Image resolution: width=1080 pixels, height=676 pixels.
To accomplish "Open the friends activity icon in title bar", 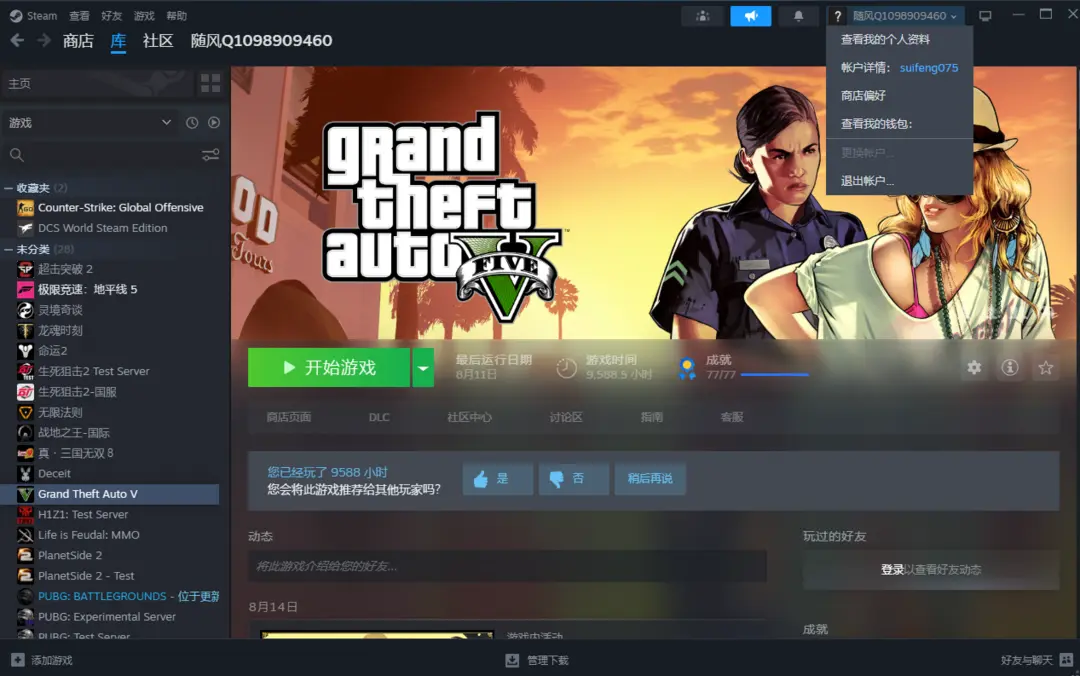I will (702, 16).
